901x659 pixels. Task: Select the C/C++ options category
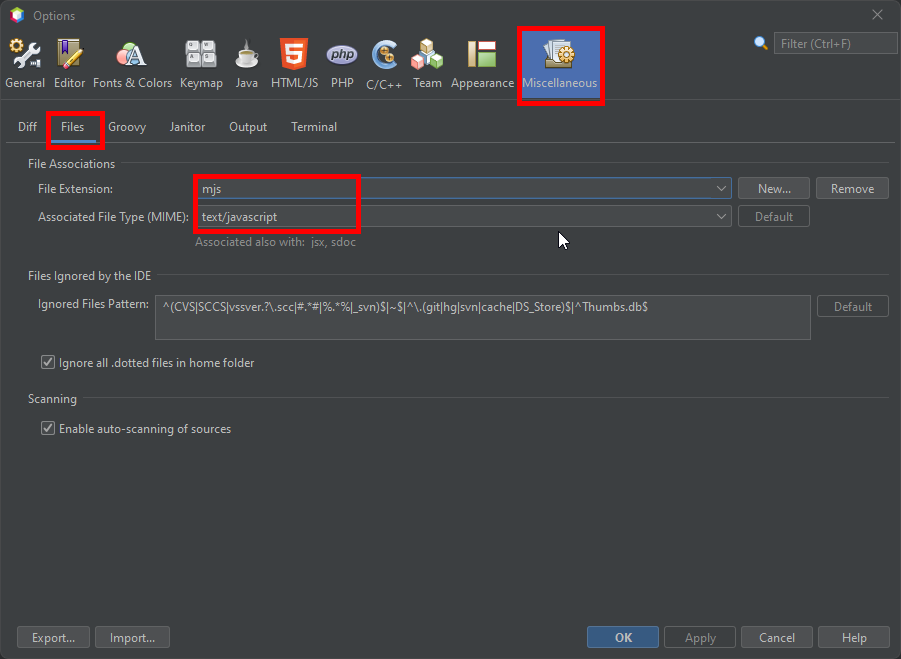point(384,64)
